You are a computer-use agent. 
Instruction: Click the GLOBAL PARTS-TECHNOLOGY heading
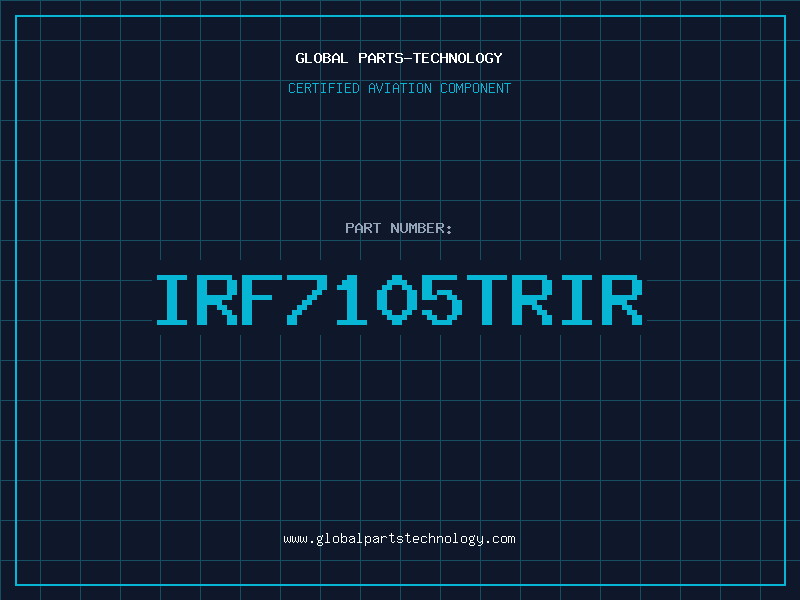[x=399, y=58]
